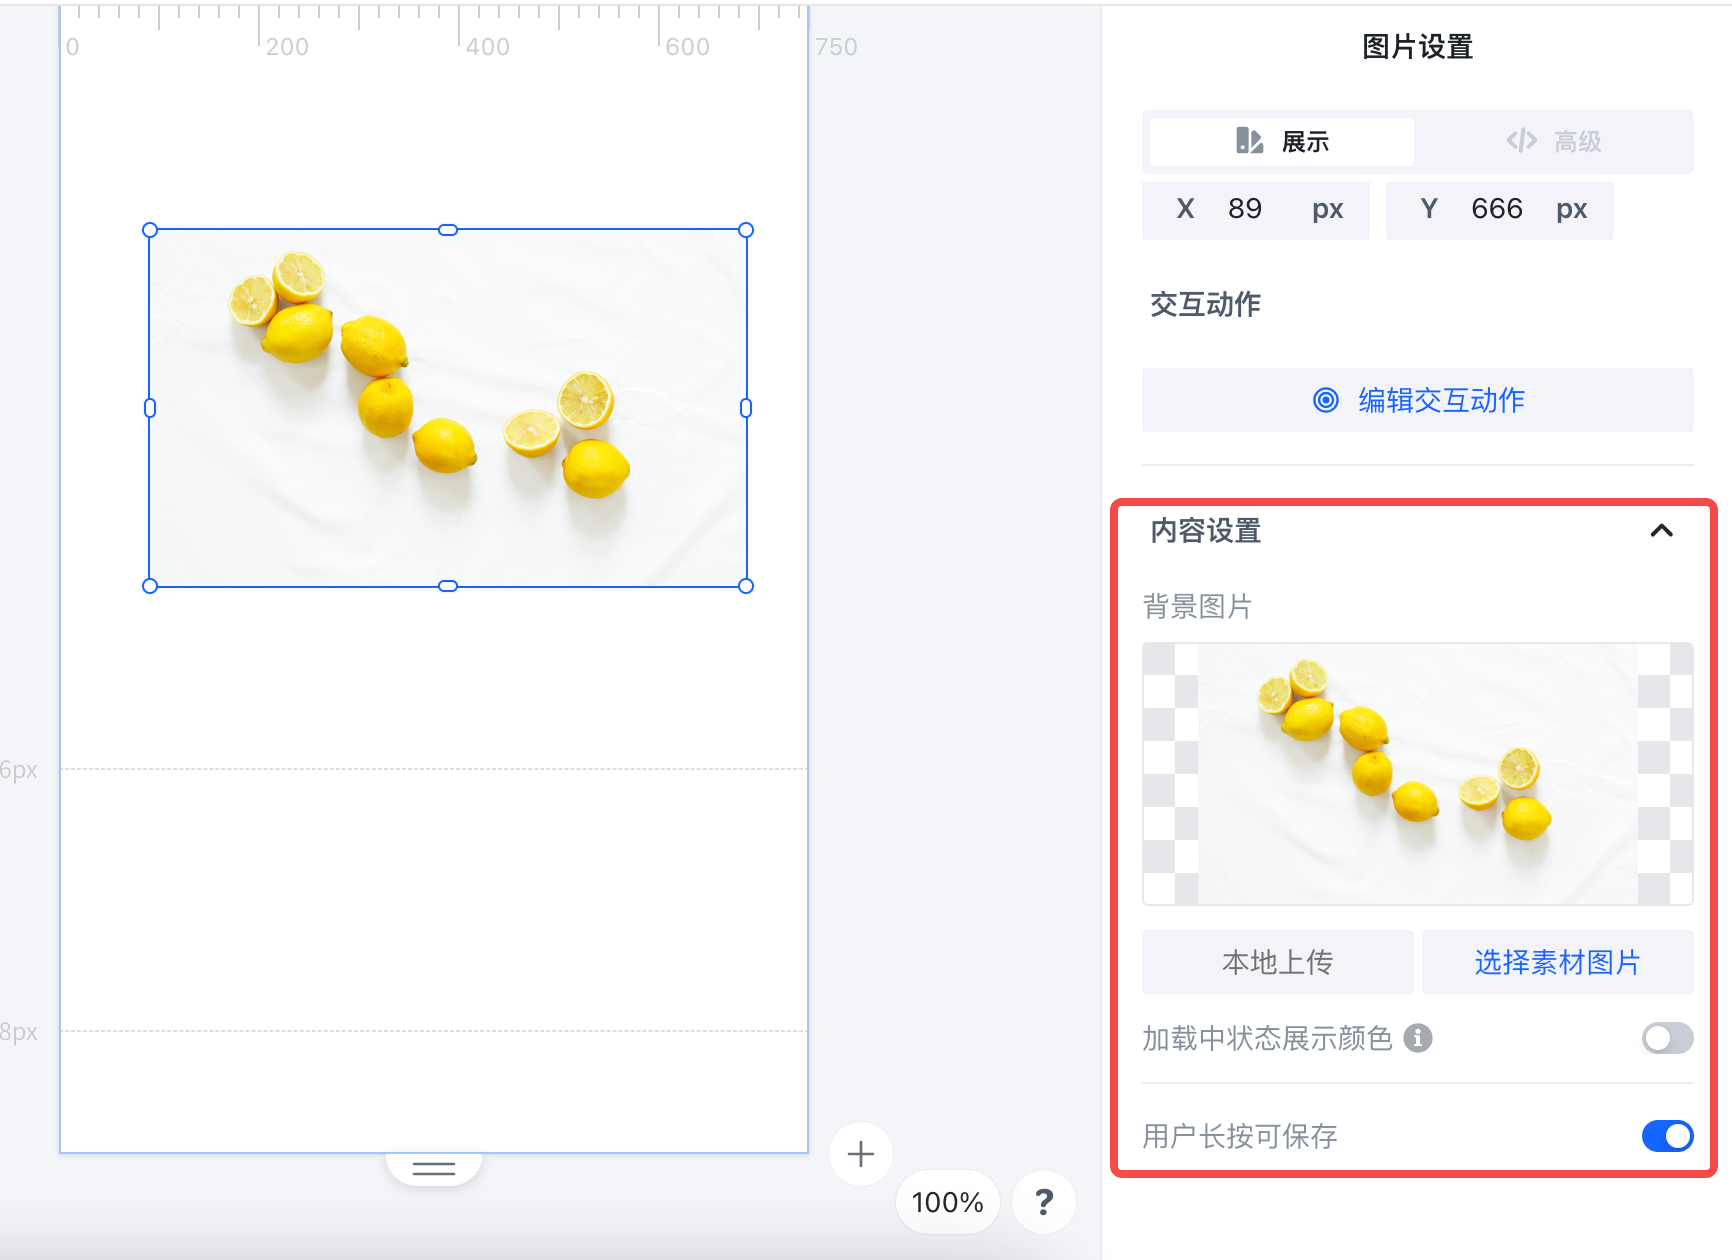Click the right-middle resize handle of image

[x=746, y=408]
